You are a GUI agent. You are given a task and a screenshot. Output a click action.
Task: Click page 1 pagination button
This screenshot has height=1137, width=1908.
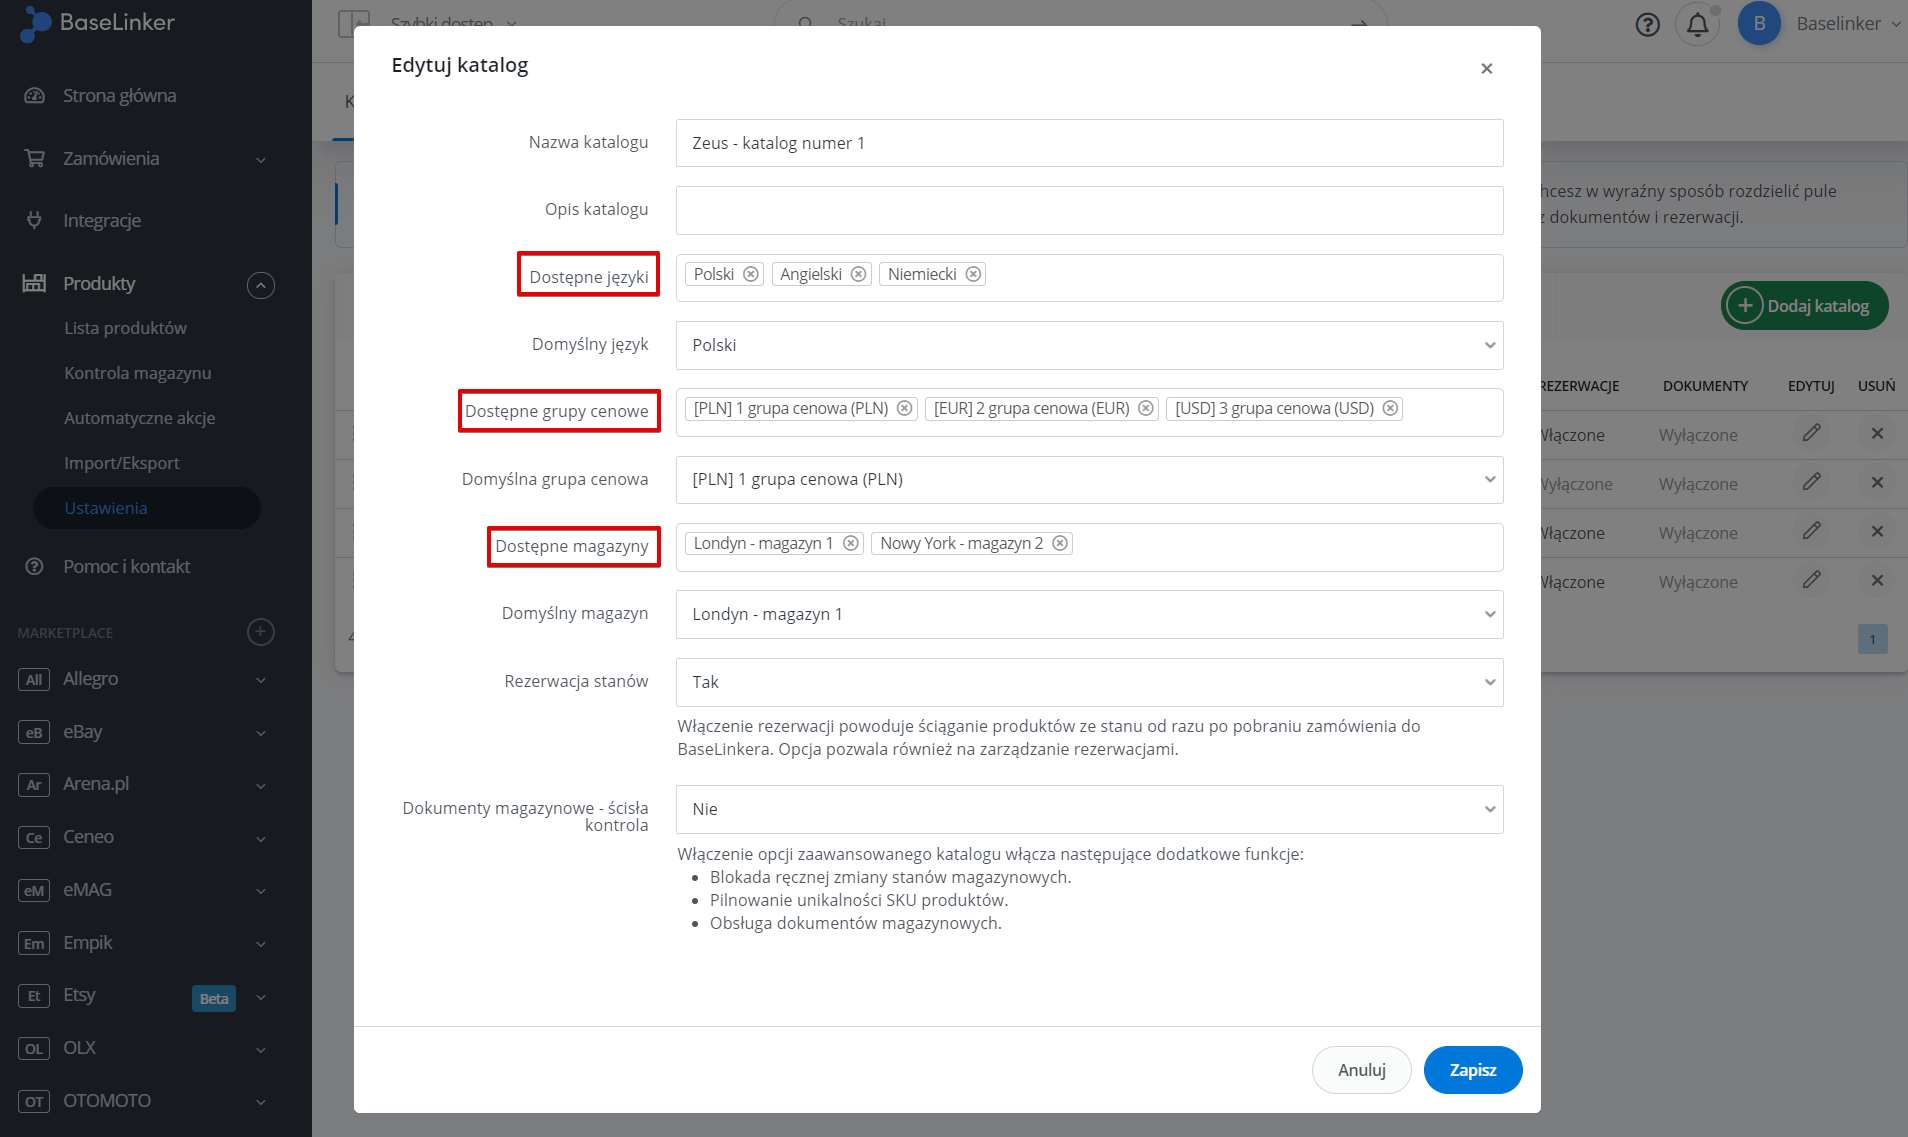click(x=1872, y=639)
